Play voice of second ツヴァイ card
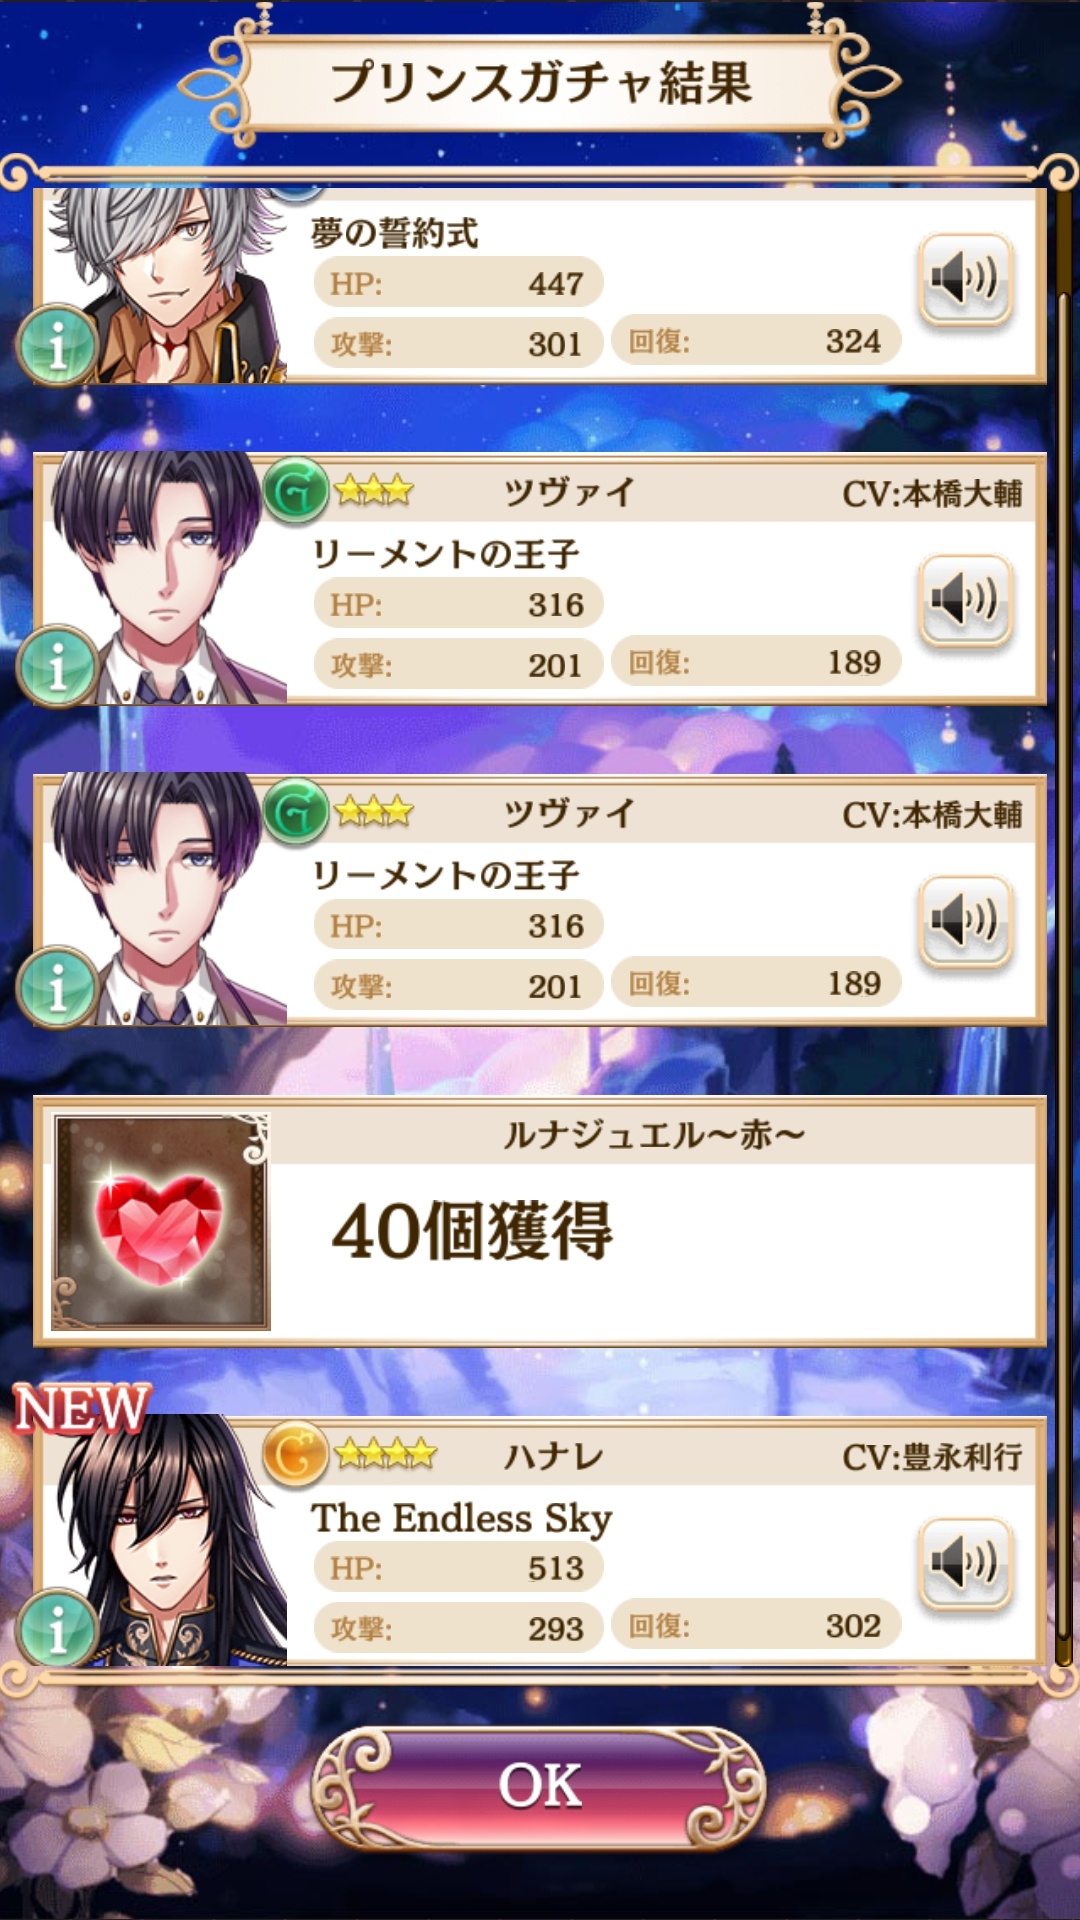The image size is (1080, 1920). [x=965, y=921]
